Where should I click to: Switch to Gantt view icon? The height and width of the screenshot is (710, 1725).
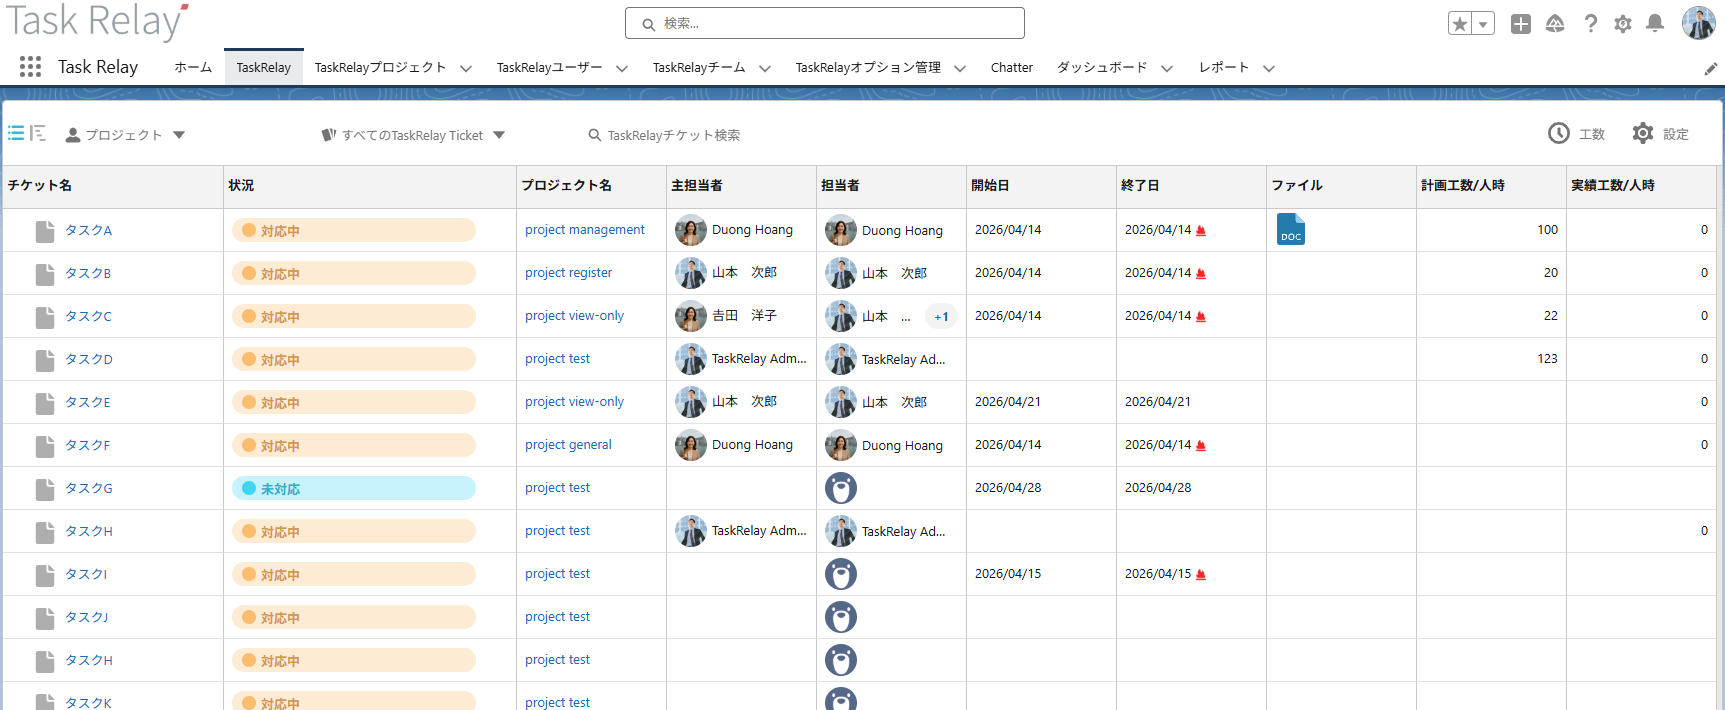point(38,133)
